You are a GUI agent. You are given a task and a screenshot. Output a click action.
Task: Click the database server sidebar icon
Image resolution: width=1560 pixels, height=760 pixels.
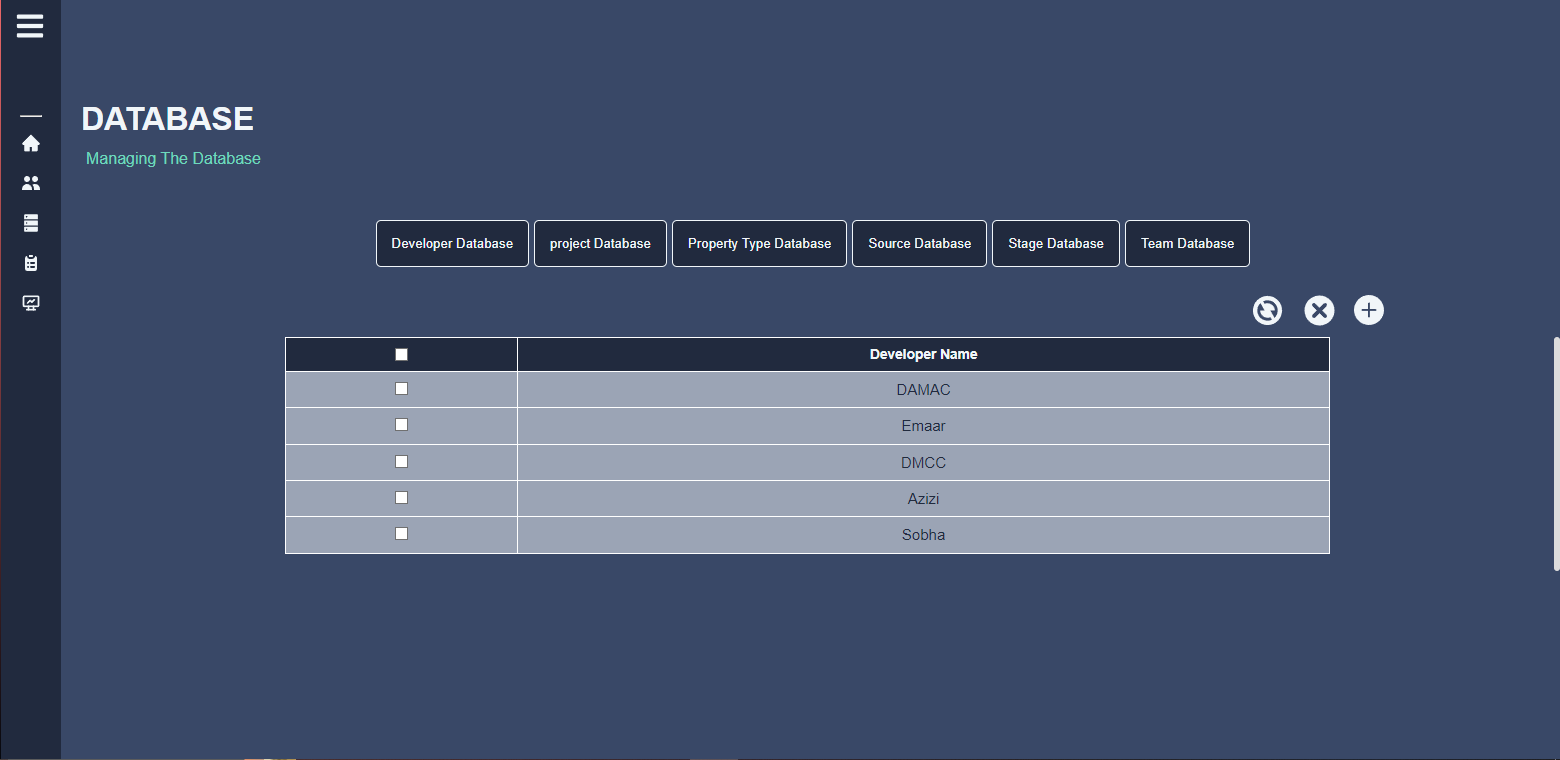click(31, 223)
